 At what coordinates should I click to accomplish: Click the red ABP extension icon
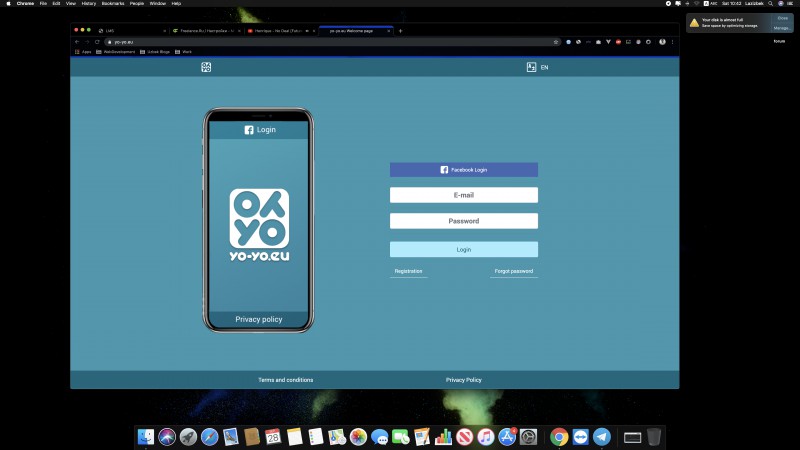[618, 42]
